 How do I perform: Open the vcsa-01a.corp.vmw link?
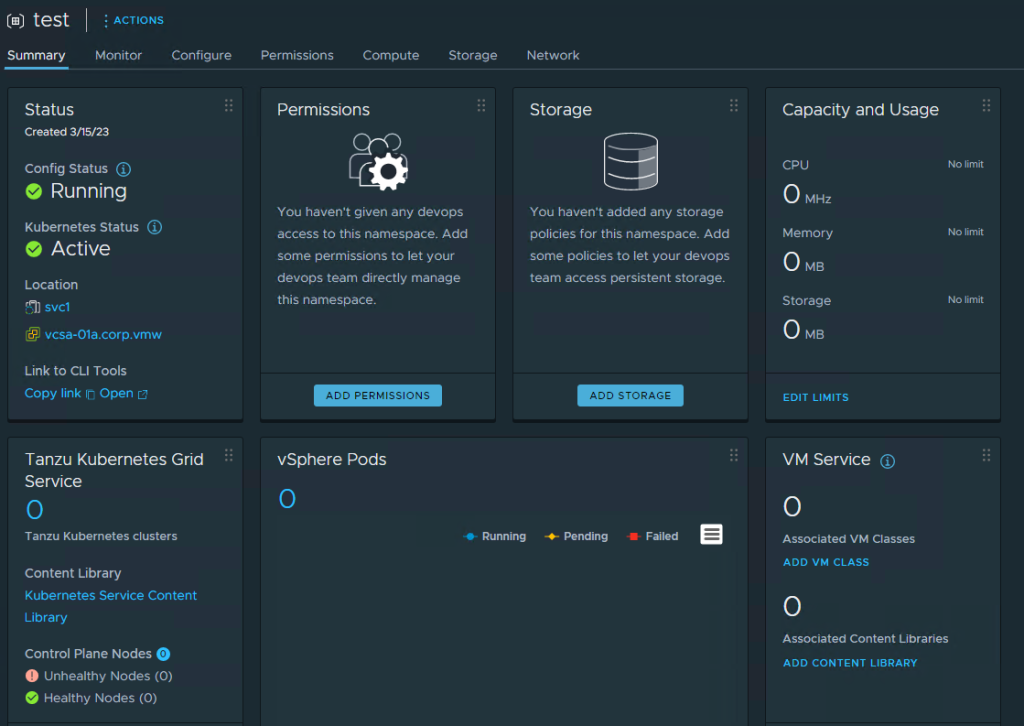(x=103, y=334)
